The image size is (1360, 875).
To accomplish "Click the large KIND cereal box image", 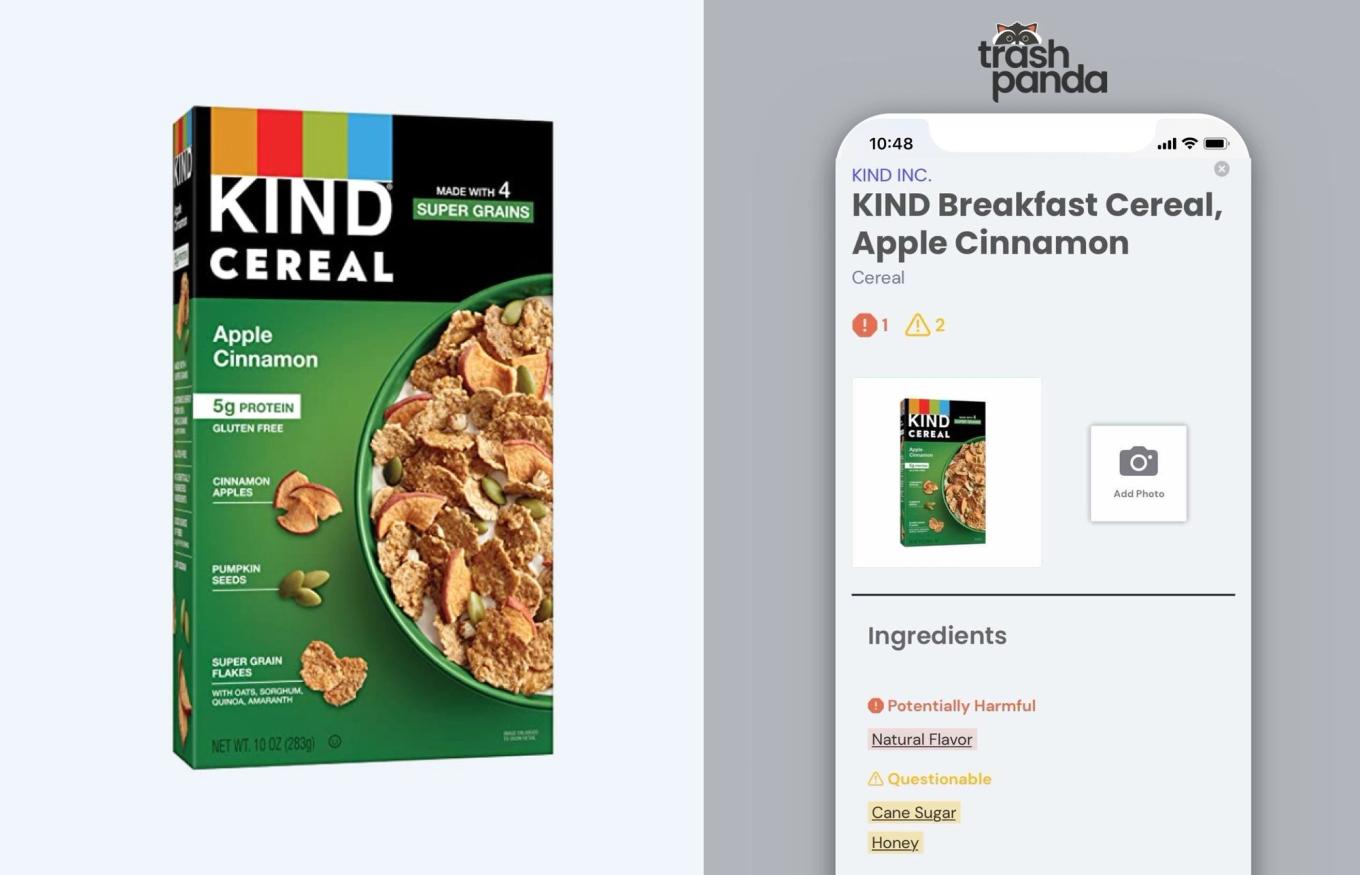I will pos(362,437).
